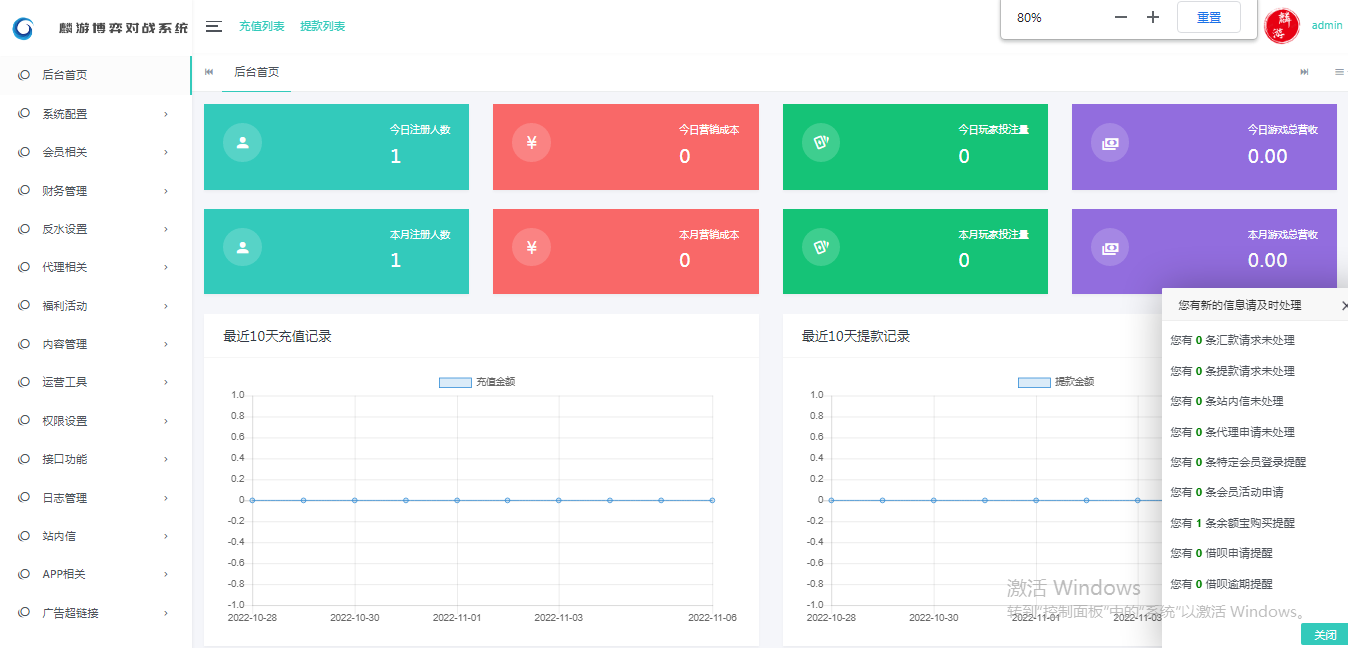Select 后台首页 in the sidebar
Image resolution: width=1348 pixels, height=648 pixels.
click(65, 75)
